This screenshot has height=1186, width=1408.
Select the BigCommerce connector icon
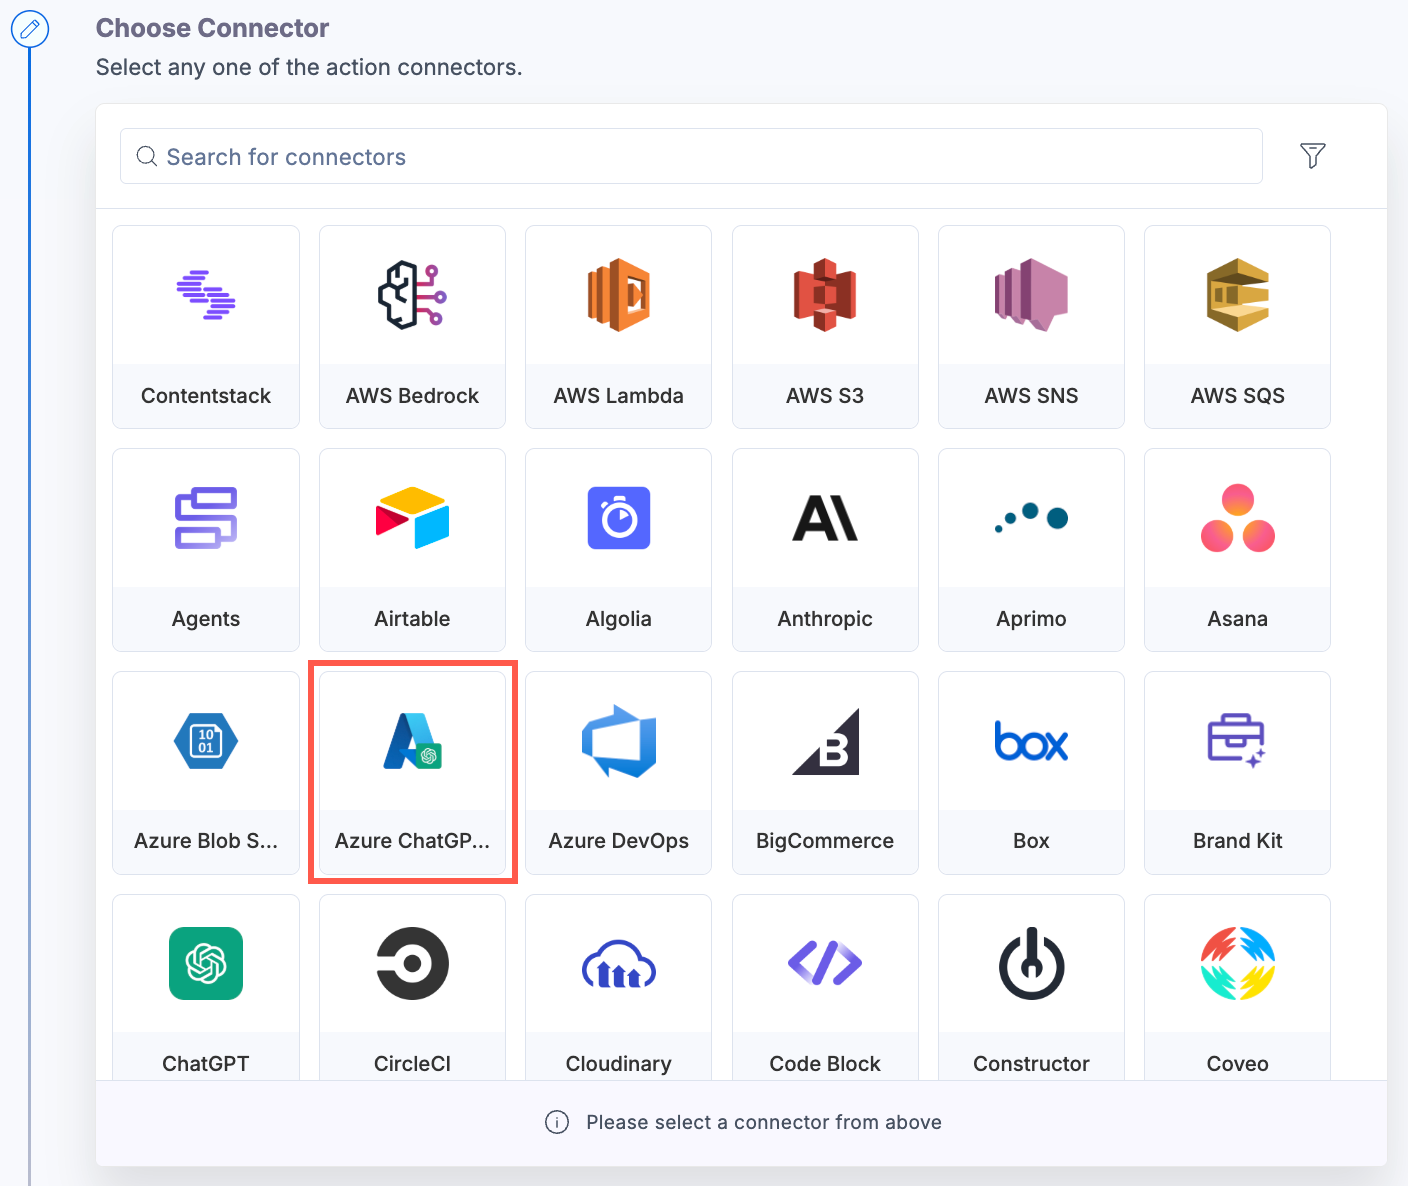(825, 741)
